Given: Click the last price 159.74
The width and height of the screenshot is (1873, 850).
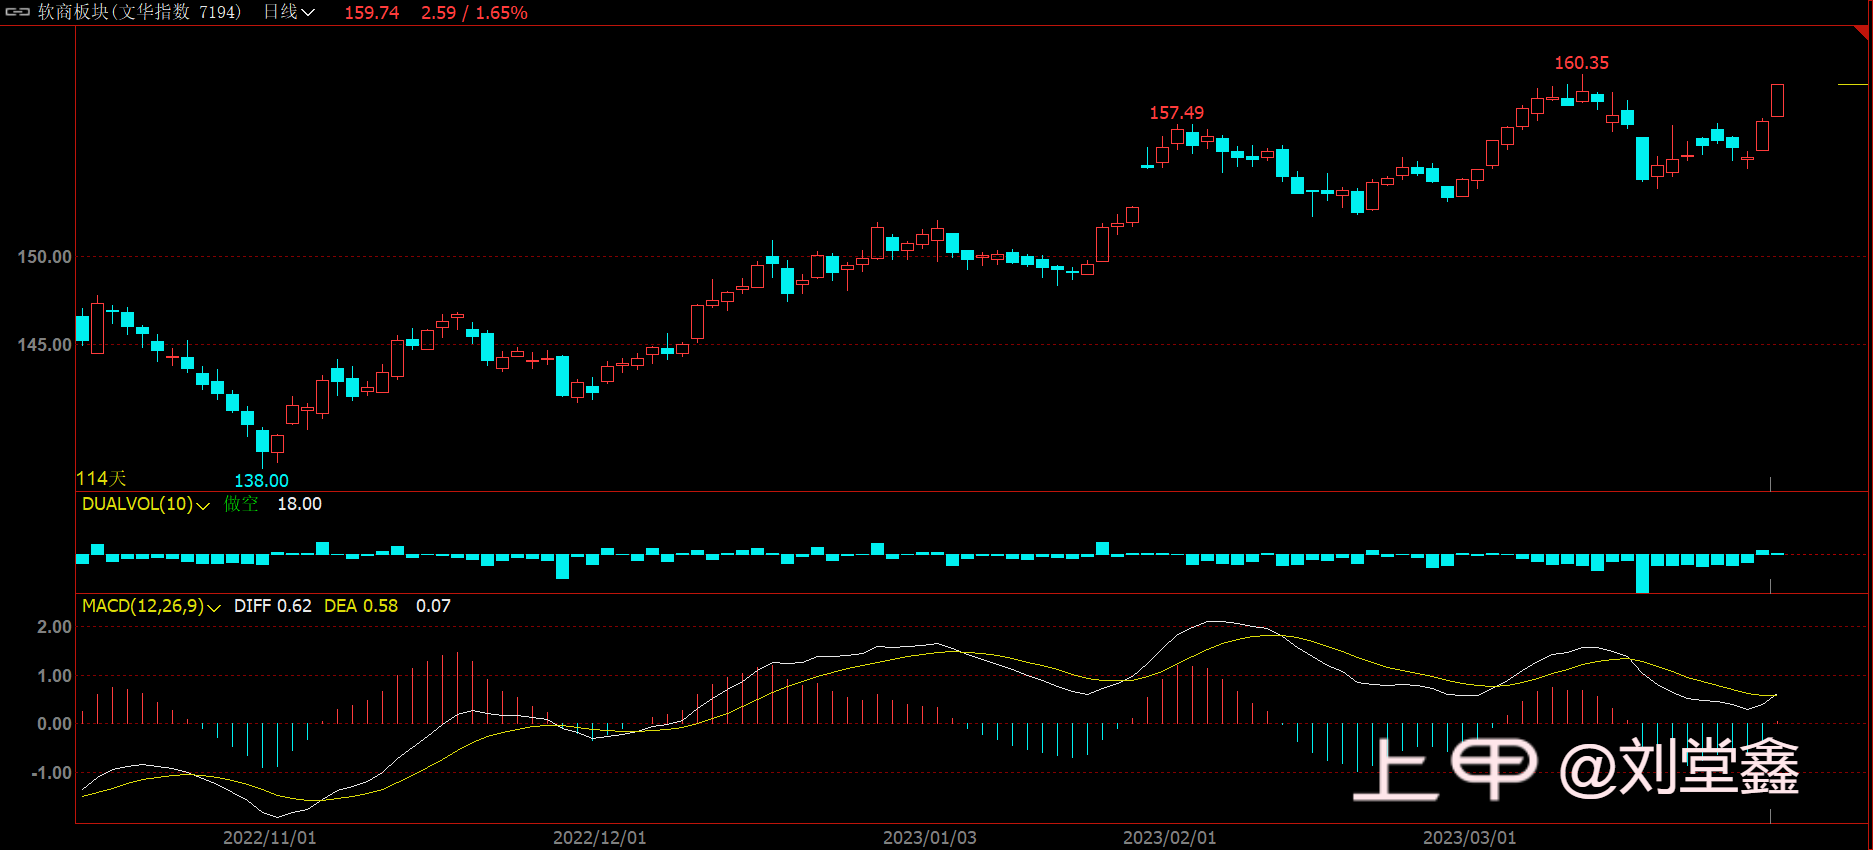Looking at the screenshot, I should click(372, 13).
